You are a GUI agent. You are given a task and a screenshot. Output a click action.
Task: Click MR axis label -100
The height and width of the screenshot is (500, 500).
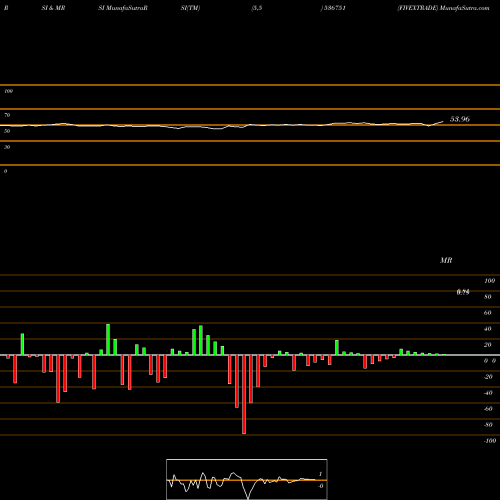490,441
